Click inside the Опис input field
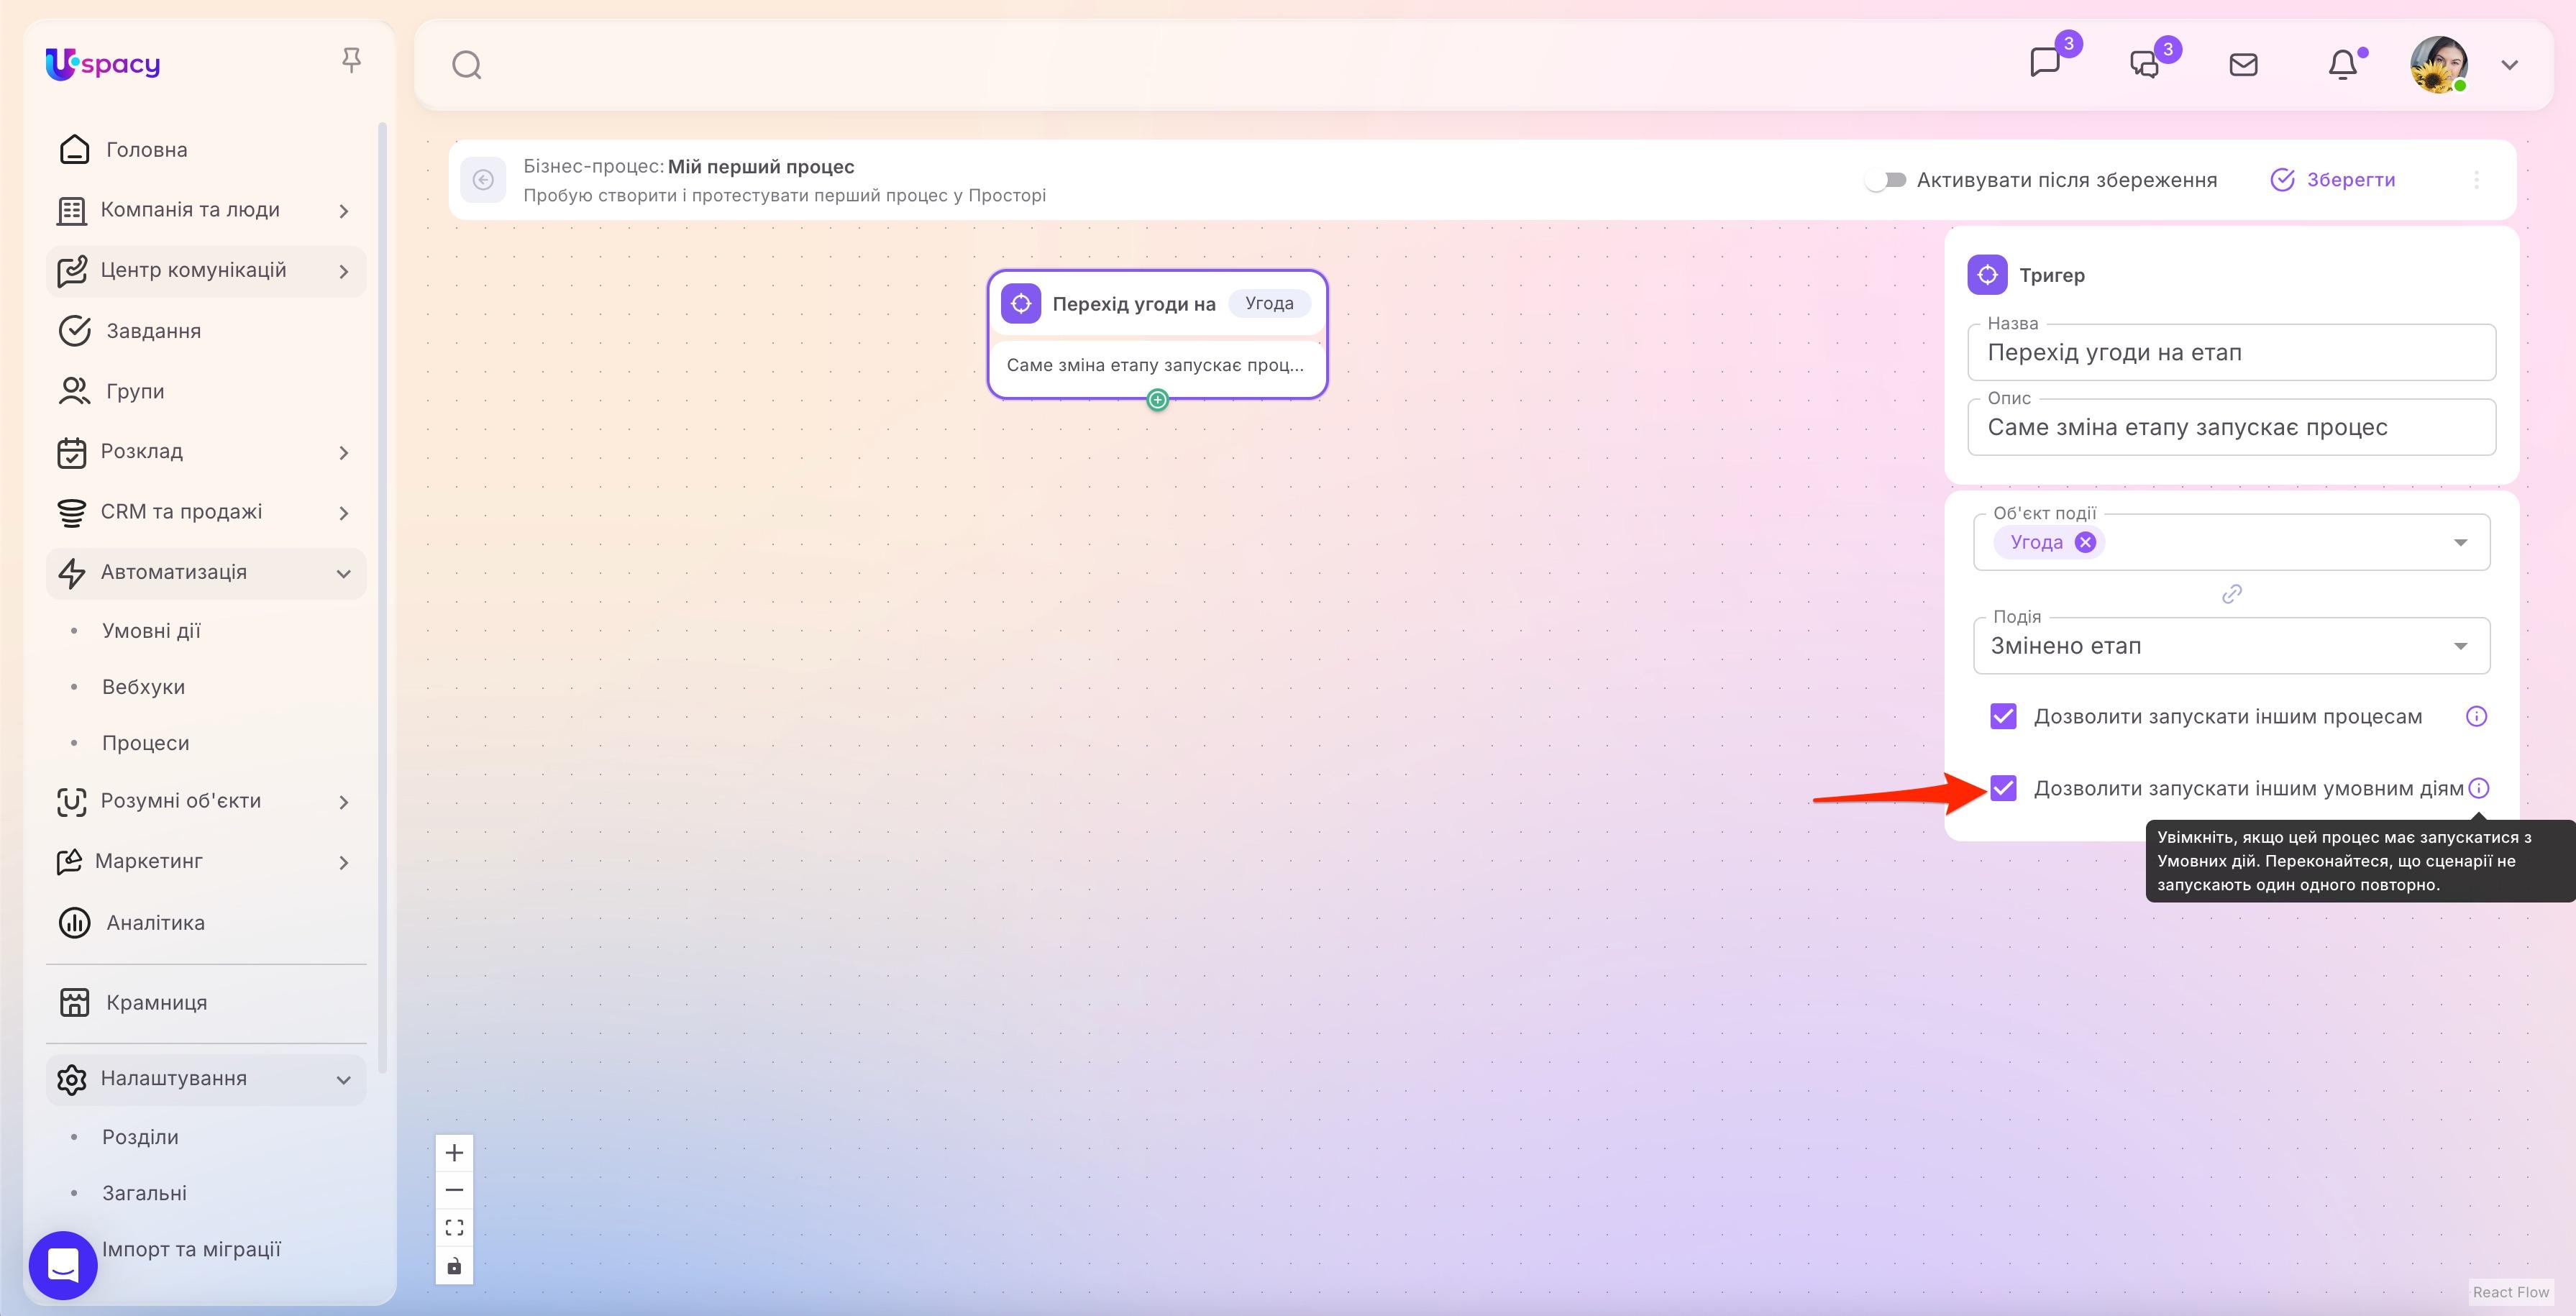 click(2230, 426)
